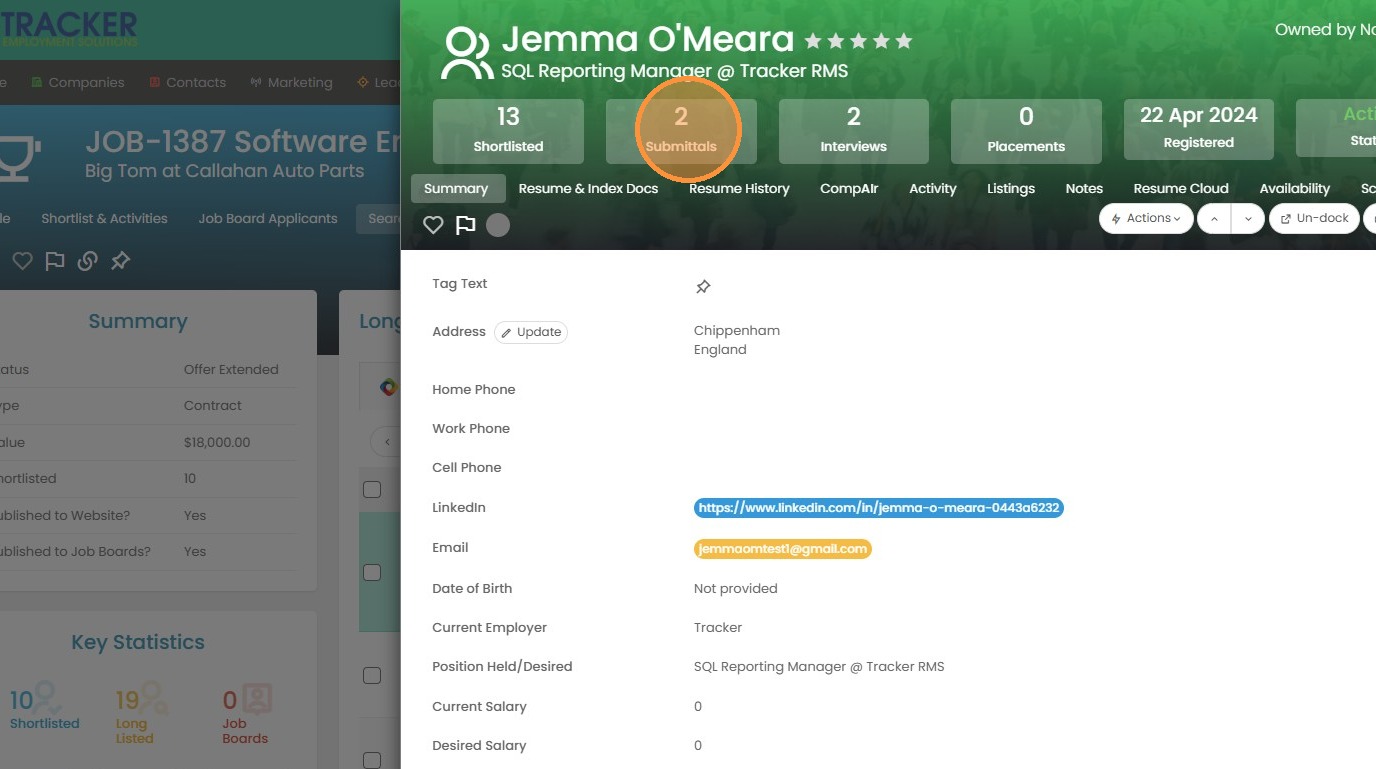The width and height of the screenshot is (1376, 769).
Task: Select the Summary tab on the candidate record
Action: tap(456, 188)
